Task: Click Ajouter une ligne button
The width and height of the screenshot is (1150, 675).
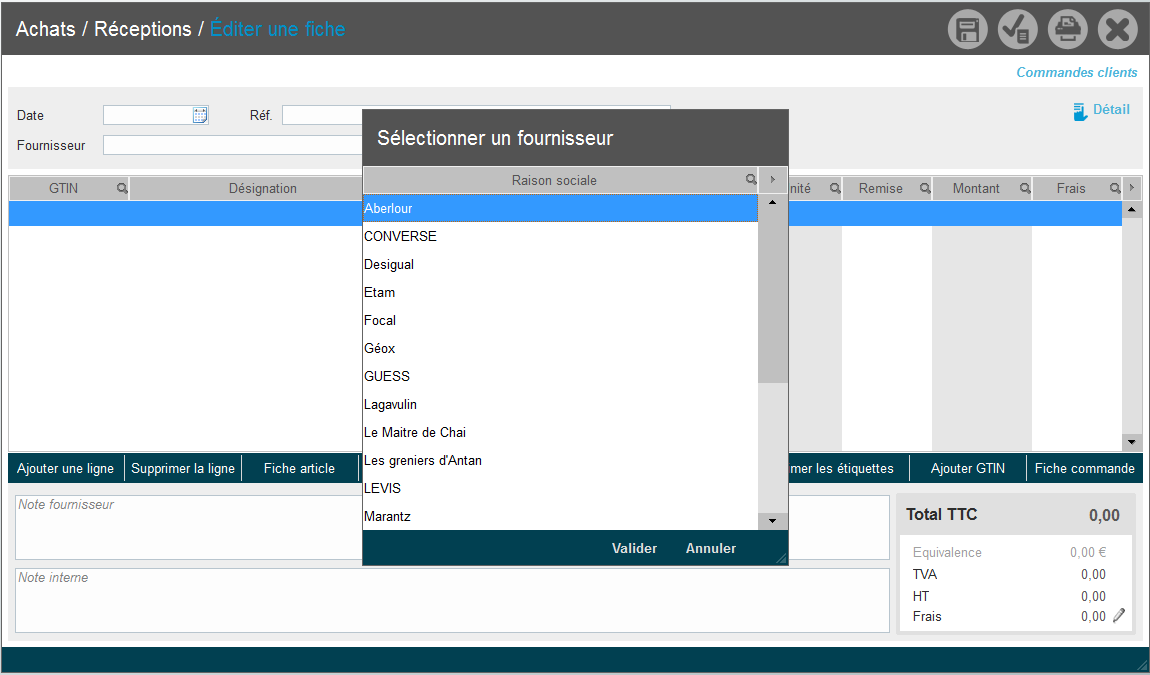Action: click(x=65, y=468)
